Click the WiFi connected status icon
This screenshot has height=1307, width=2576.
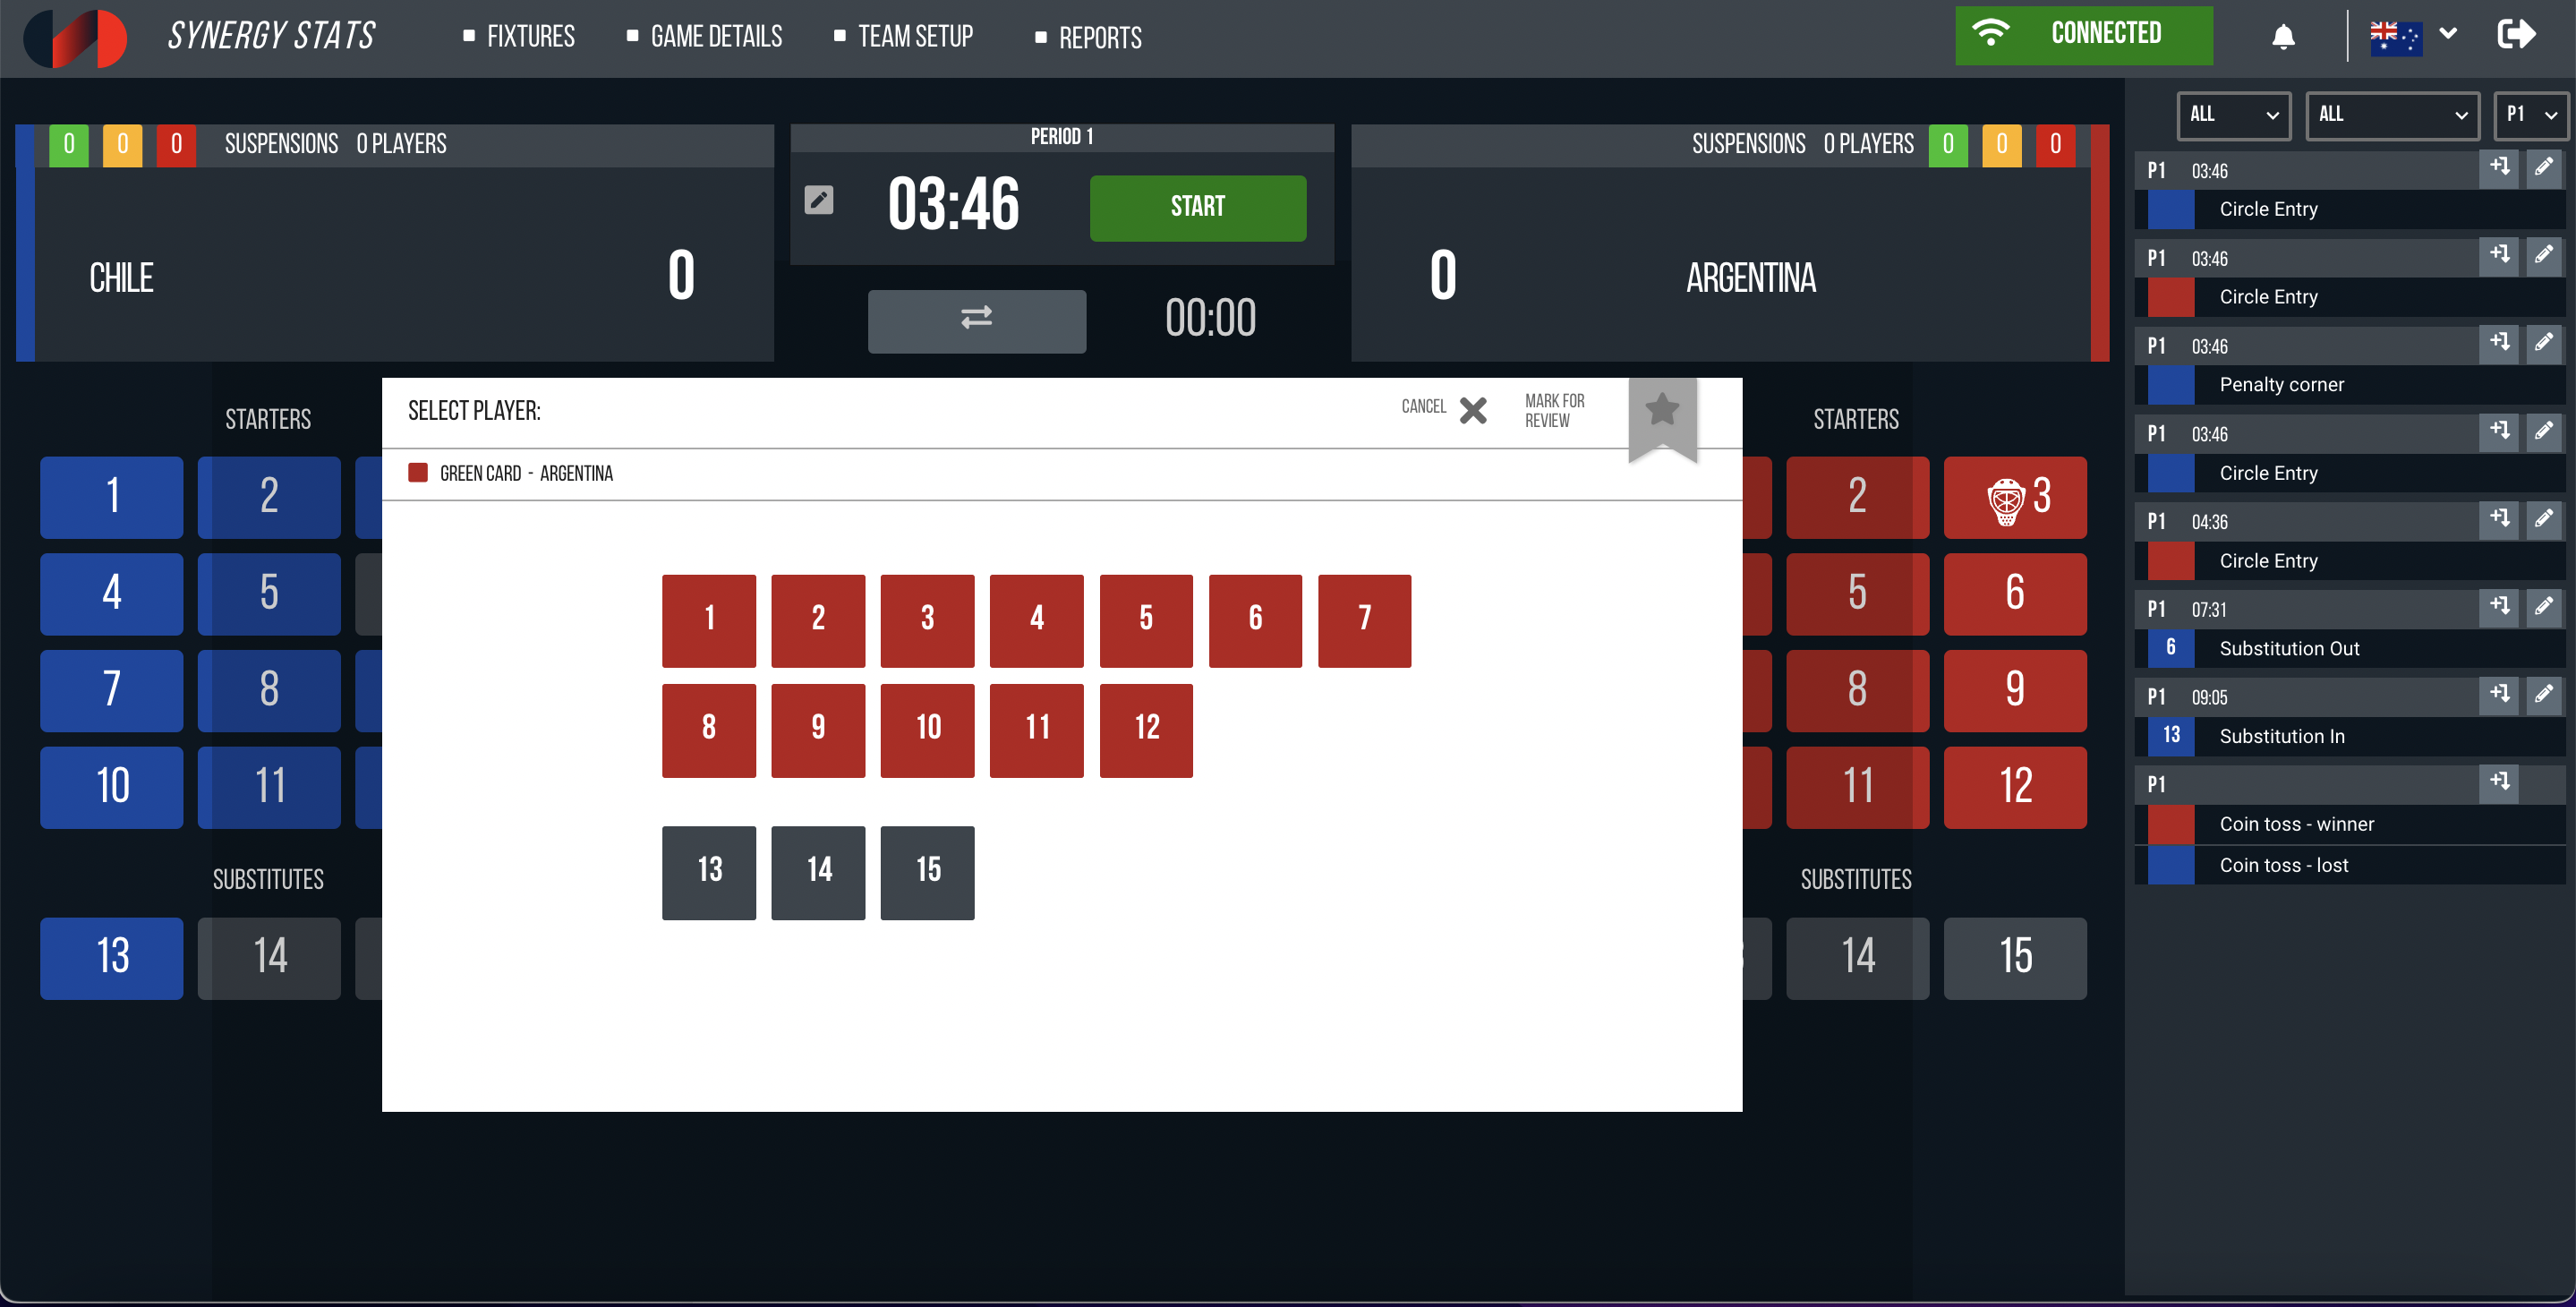1994,35
